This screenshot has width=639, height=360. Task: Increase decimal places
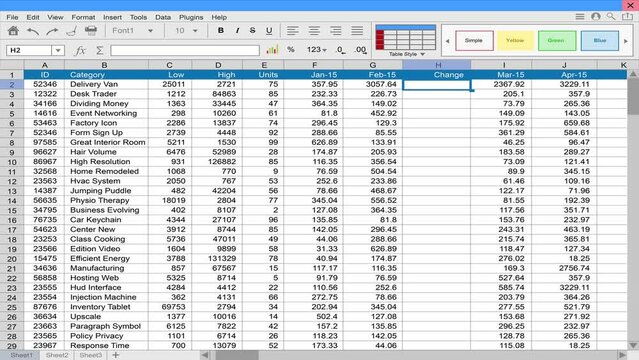[360, 50]
